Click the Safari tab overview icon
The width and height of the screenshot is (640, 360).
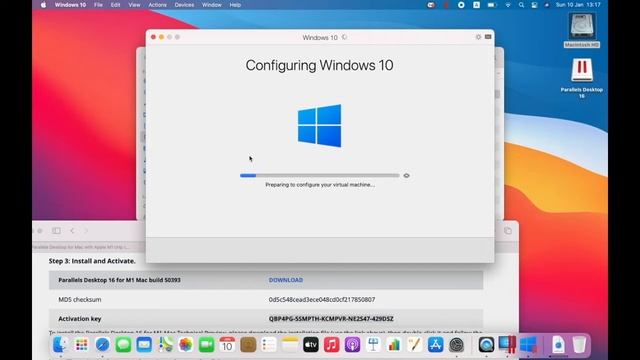508,231
